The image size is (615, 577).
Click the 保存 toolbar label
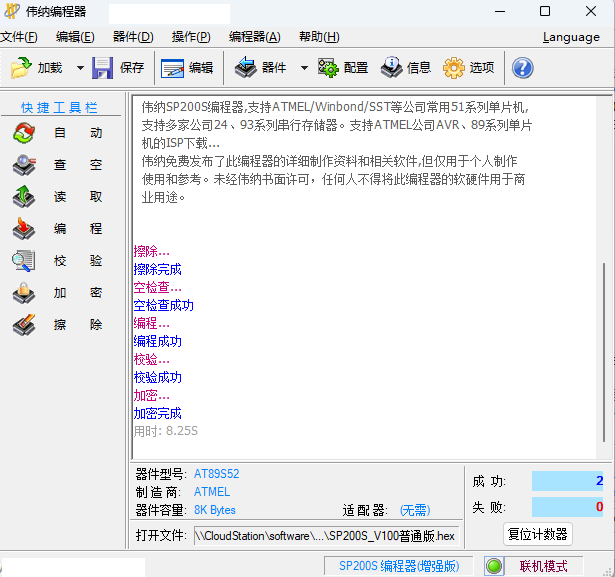132,68
